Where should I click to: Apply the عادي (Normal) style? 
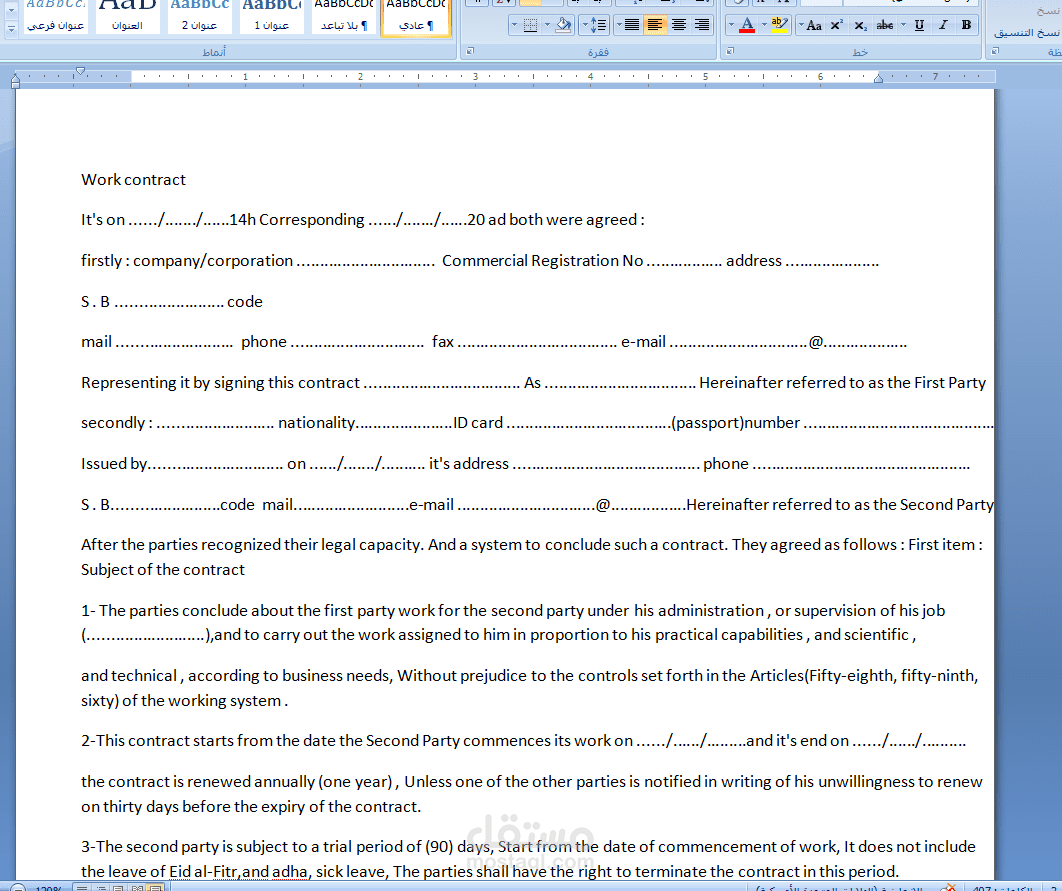point(416,18)
